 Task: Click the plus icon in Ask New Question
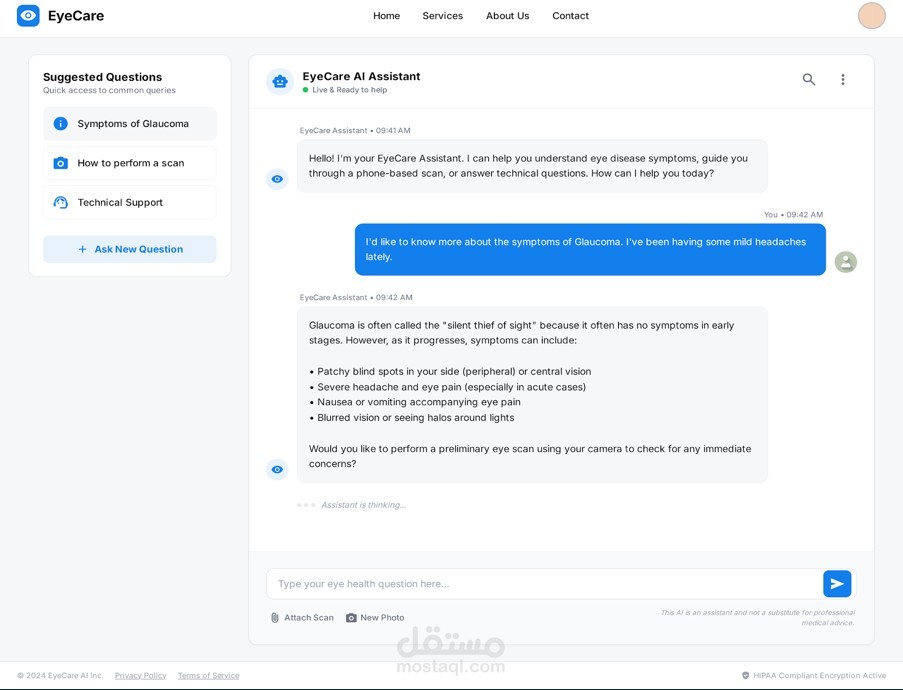click(82, 249)
